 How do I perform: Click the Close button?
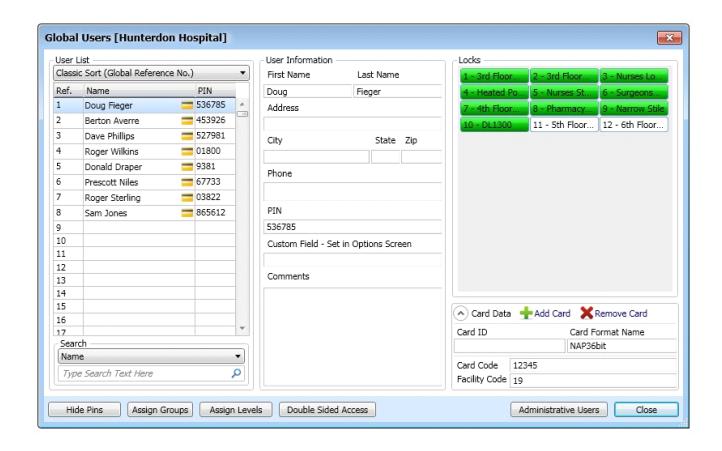646,410
